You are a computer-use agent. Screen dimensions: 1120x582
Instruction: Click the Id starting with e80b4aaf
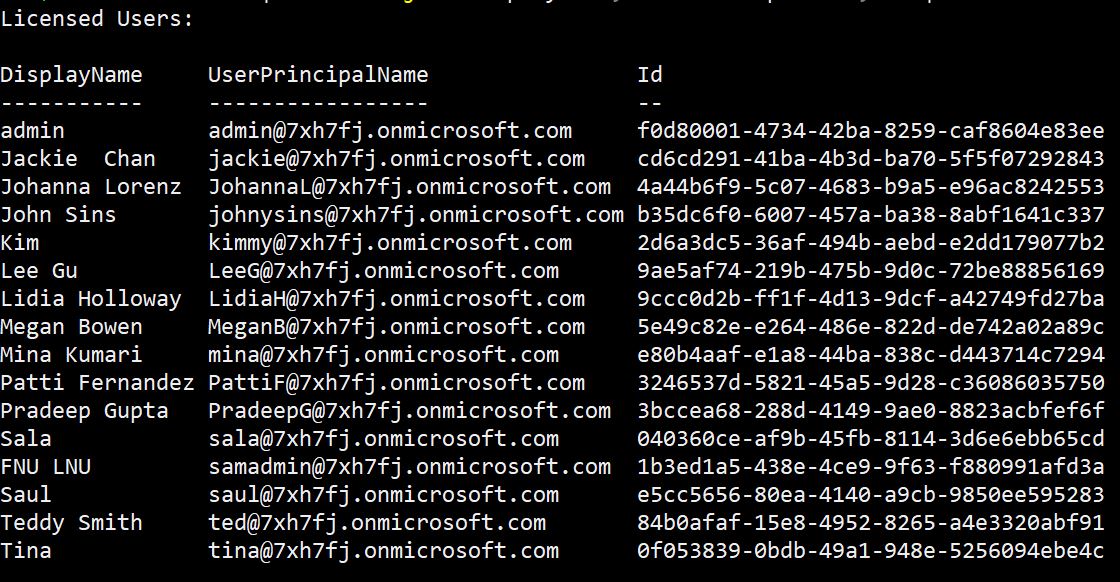[870, 355]
